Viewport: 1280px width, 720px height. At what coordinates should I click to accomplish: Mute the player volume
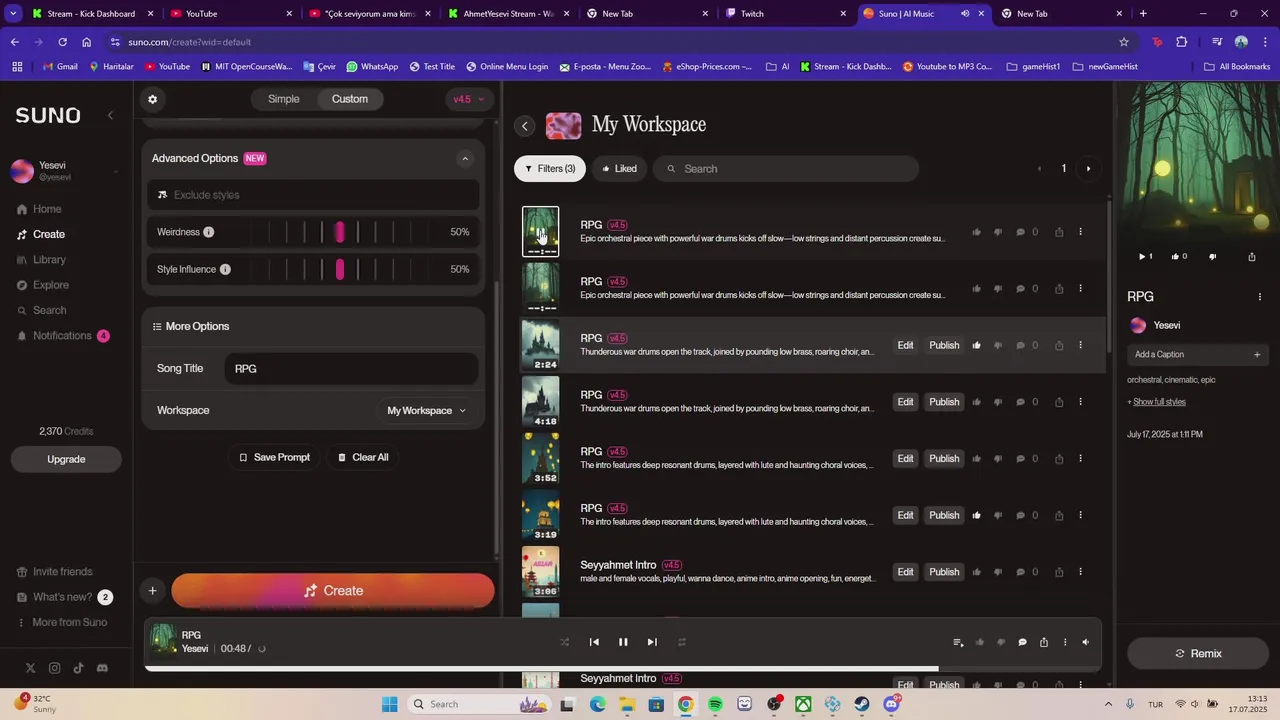(1086, 642)
